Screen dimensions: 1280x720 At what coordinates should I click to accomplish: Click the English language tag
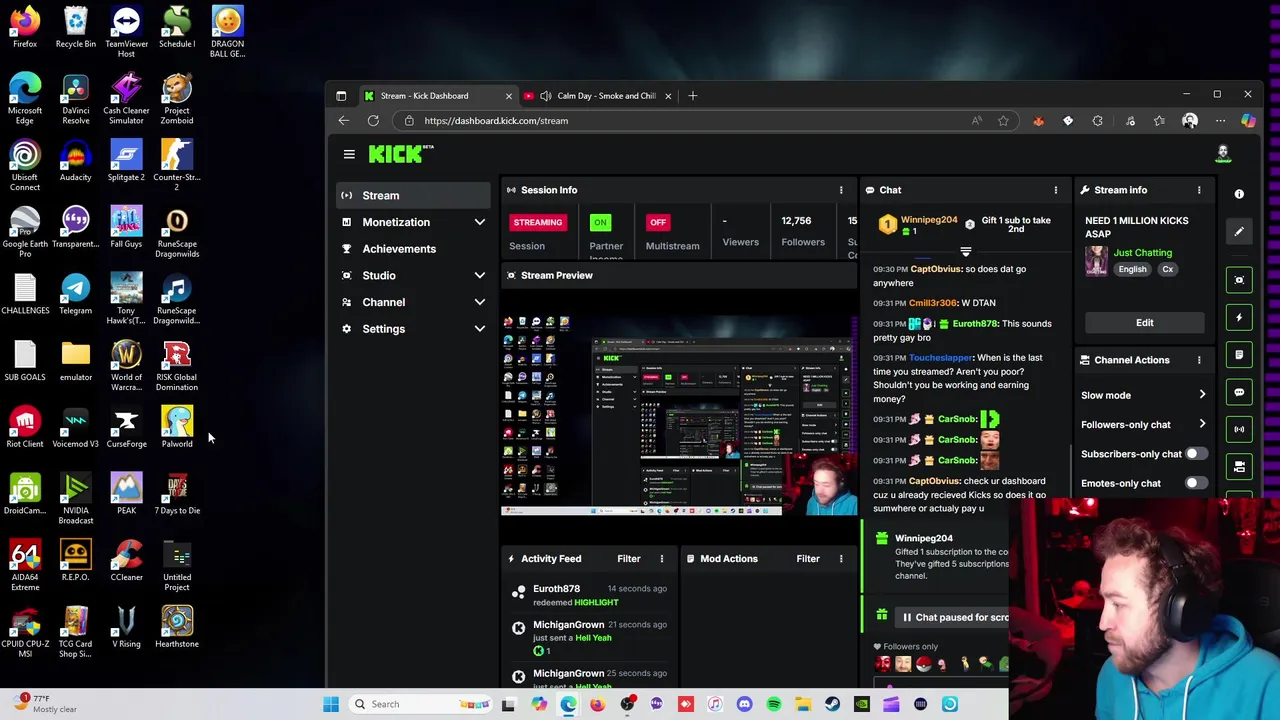pyautogui.click(x=1132, y=269)
